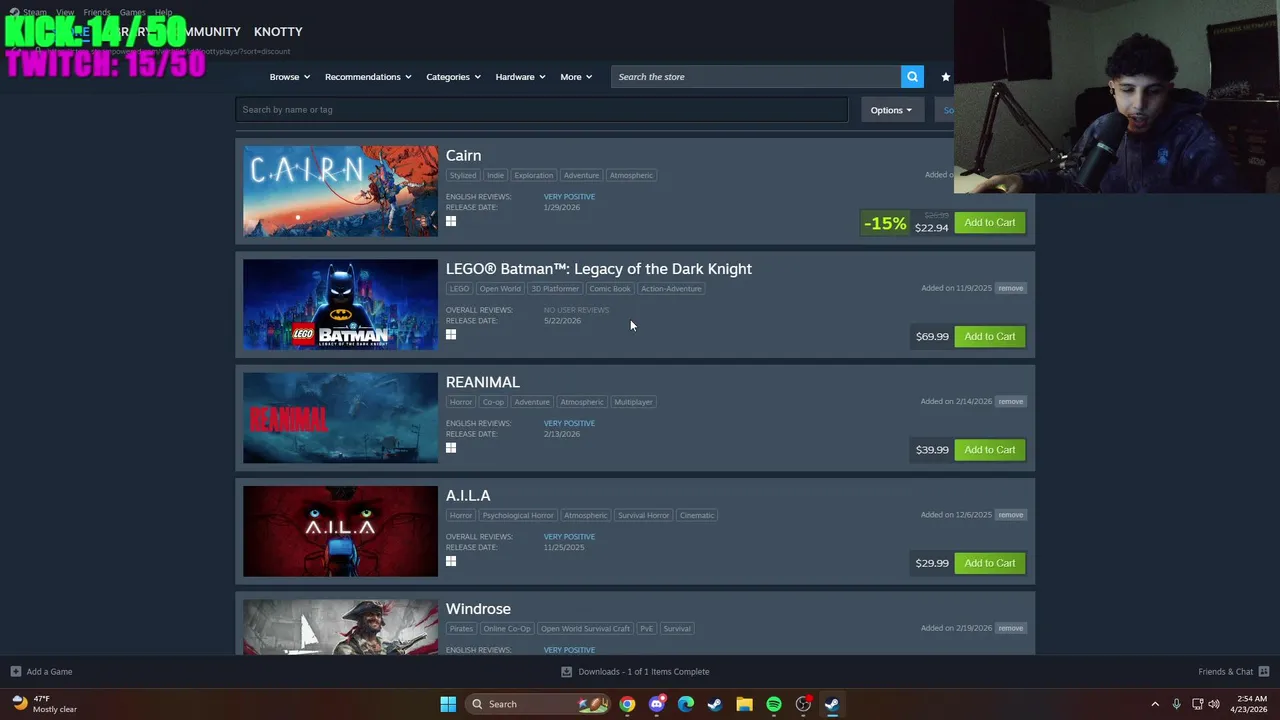This screenshot has width=1280, height=720.
Task: Click the Windows platform icon under REANIMAL
Action: point(451,448)
